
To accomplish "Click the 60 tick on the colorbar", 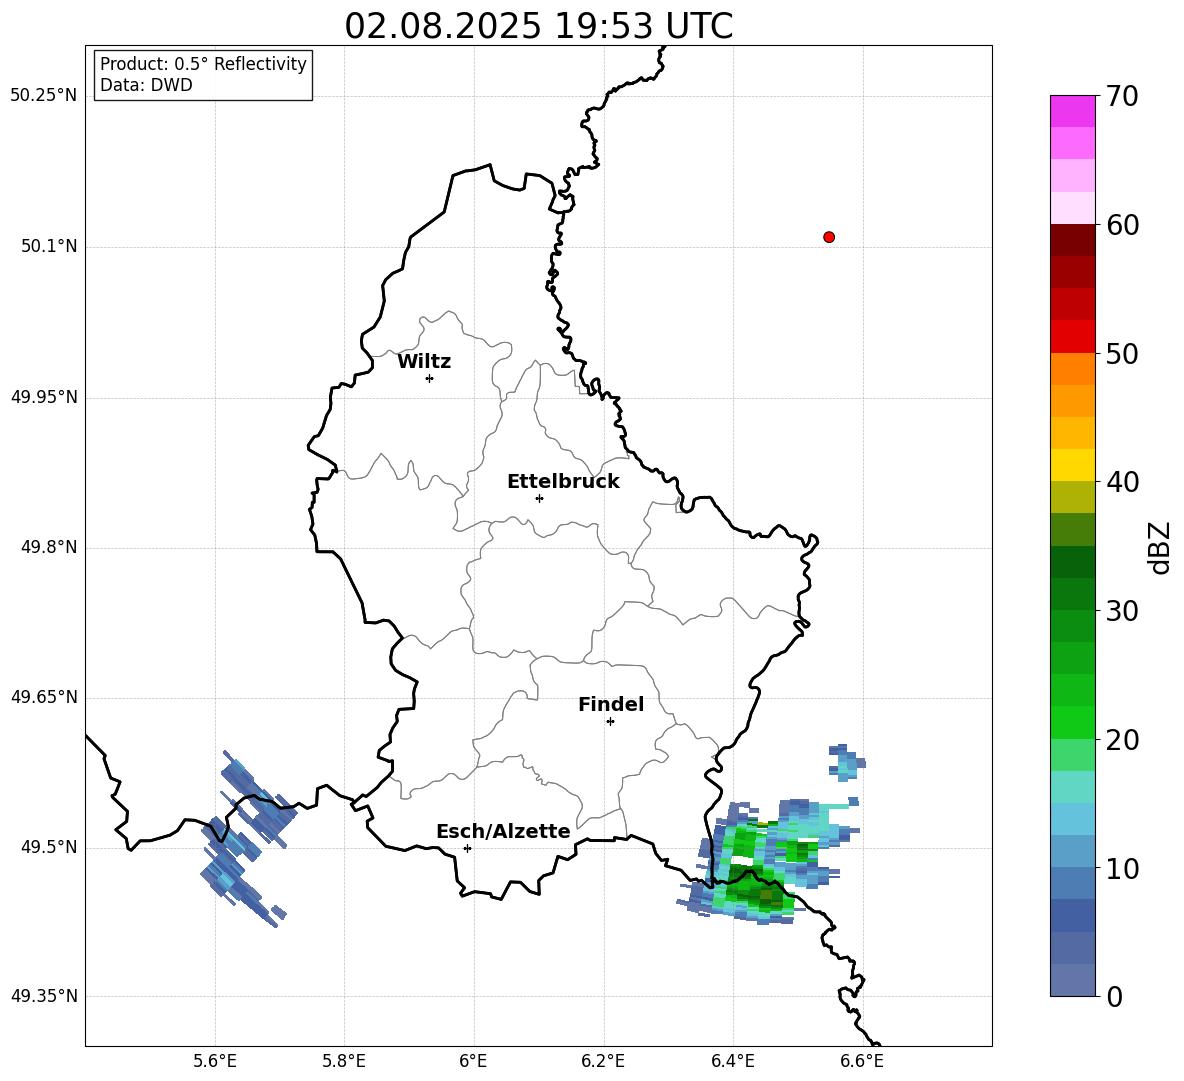I will tap(1122, 225).
